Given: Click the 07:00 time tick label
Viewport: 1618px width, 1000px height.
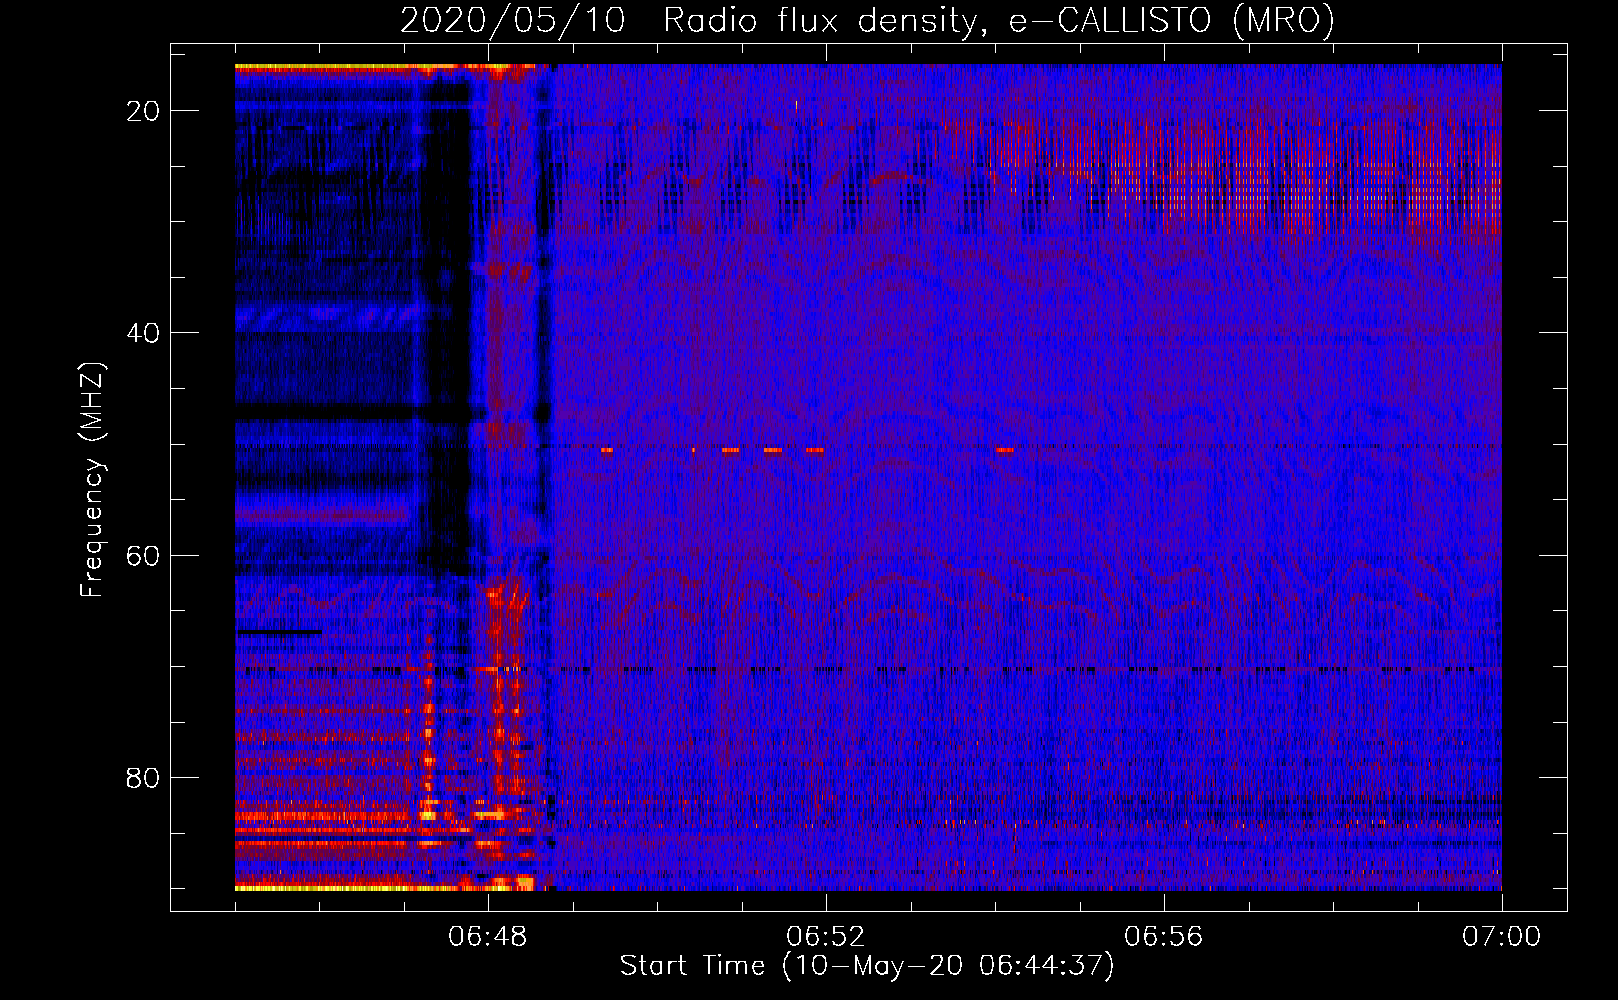Looking at the screenshot, I should click(1501, 937).
